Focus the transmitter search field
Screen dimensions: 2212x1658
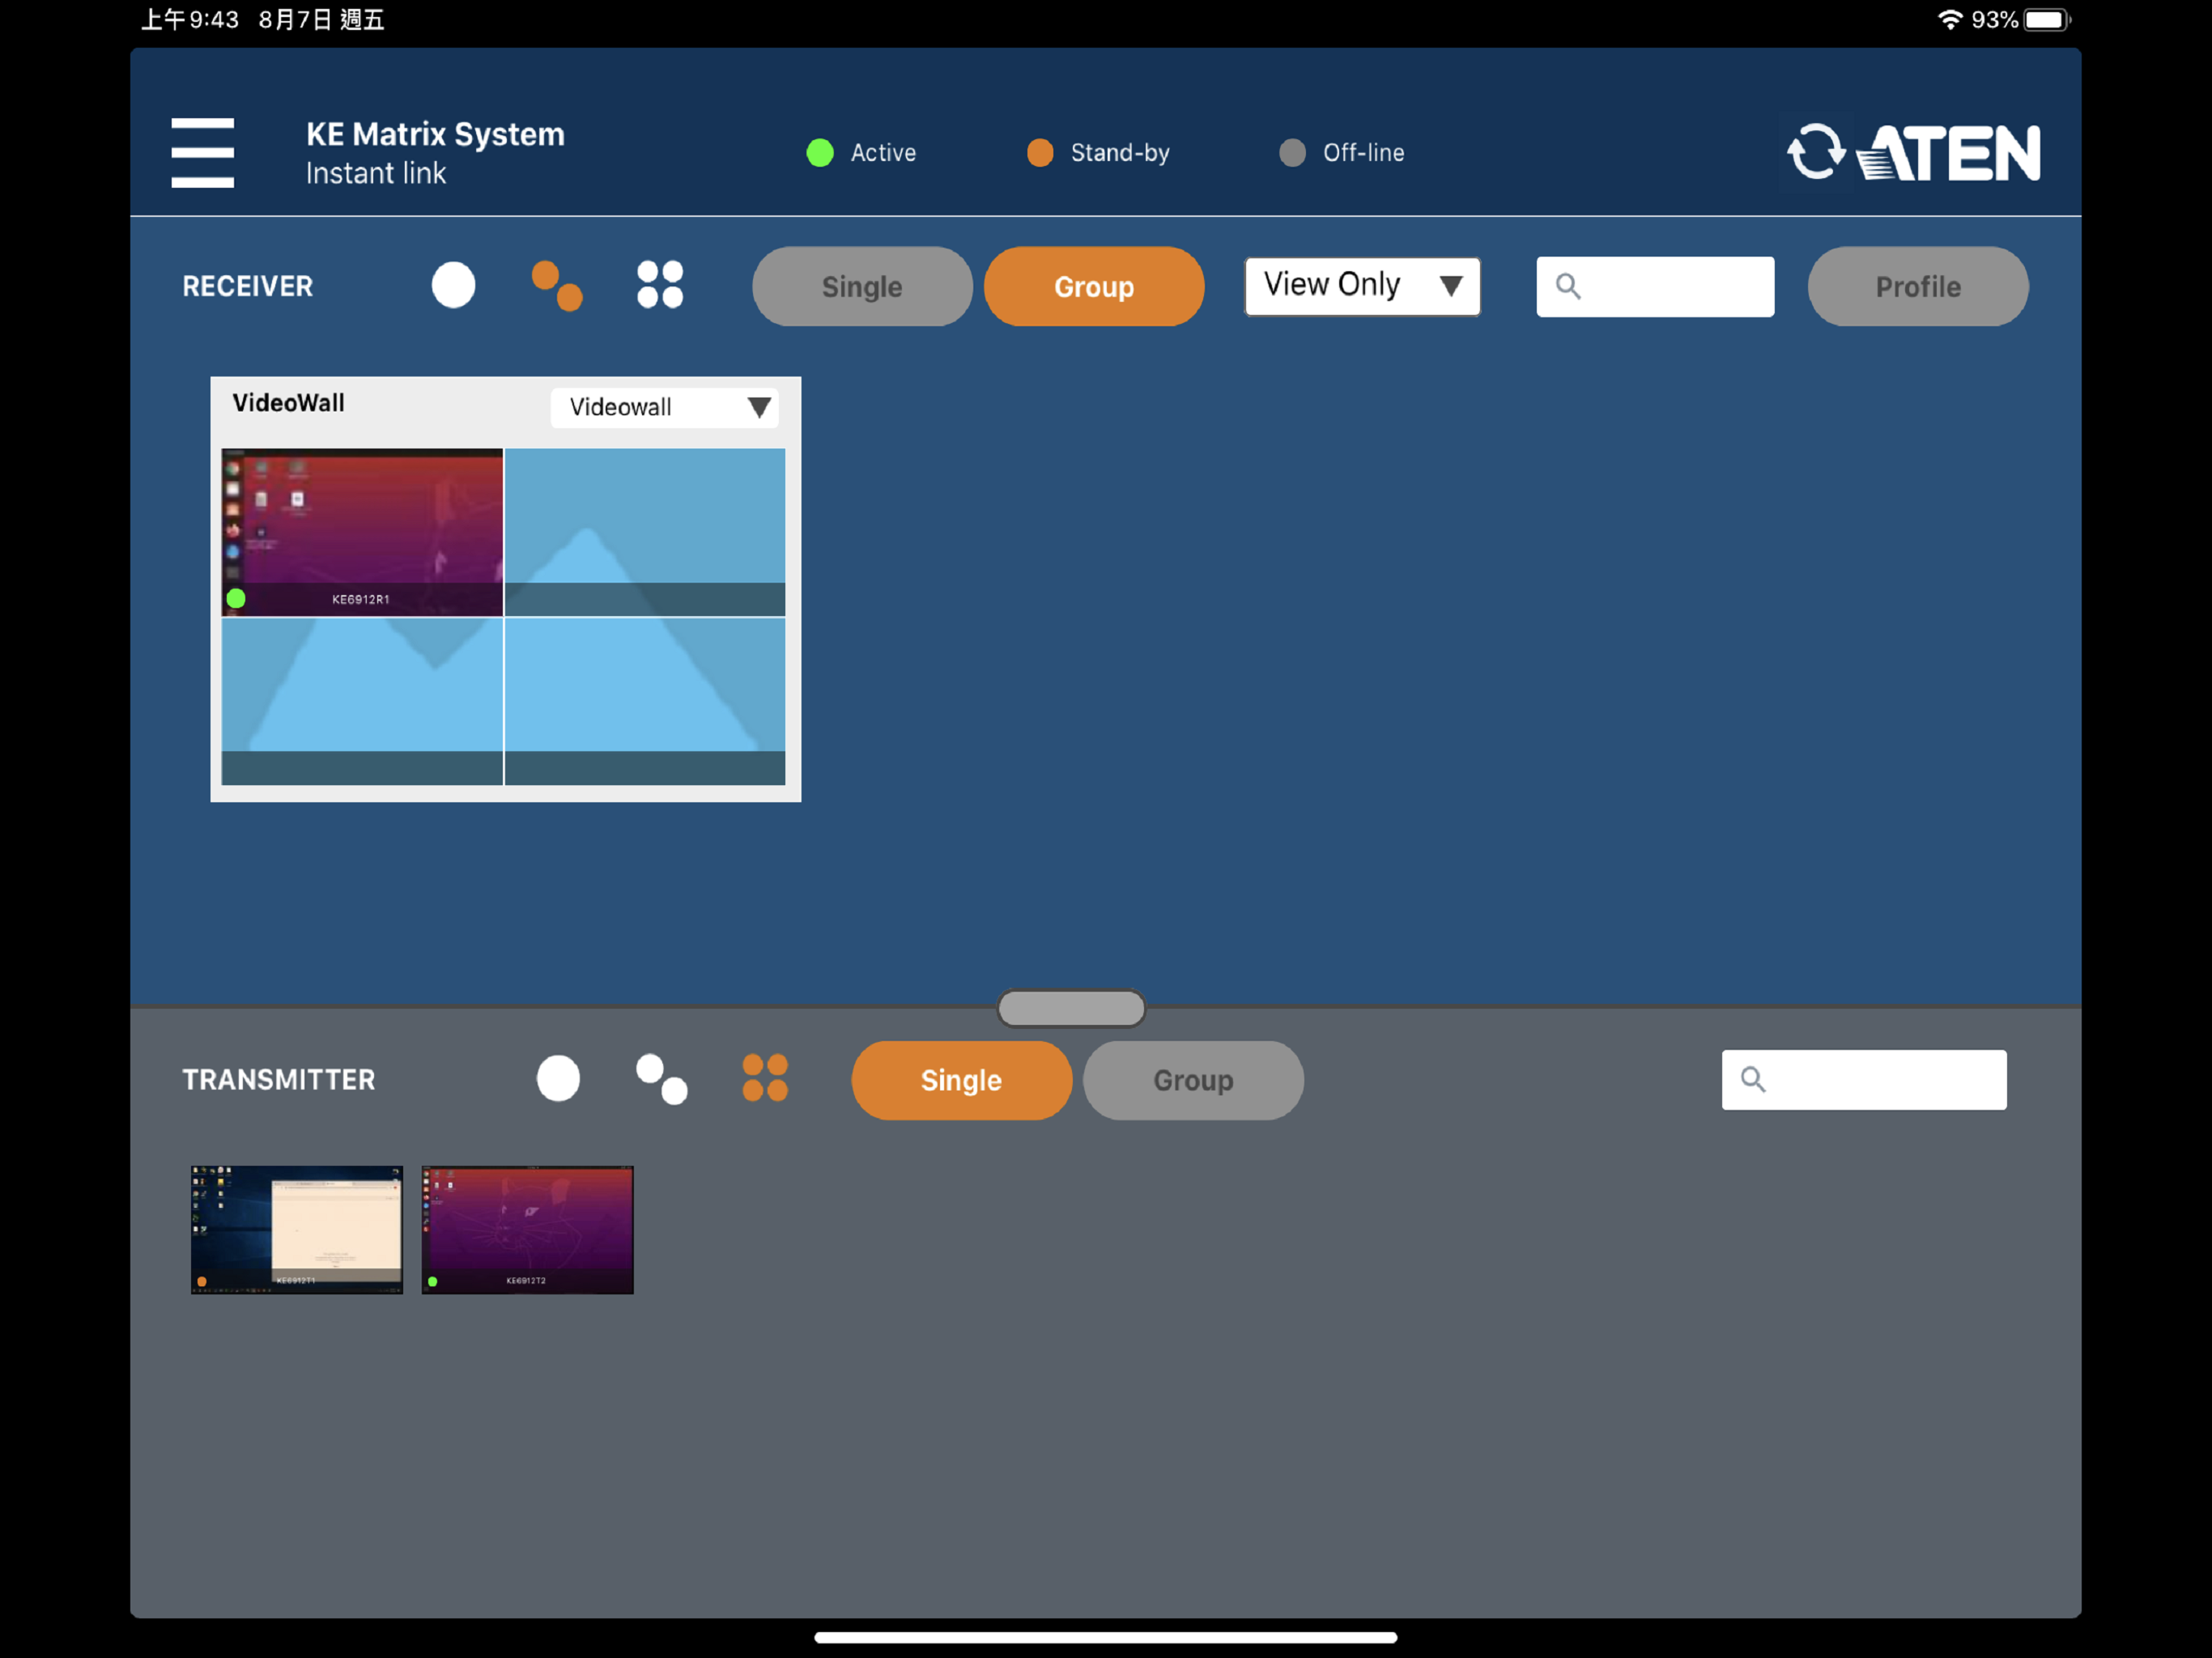1864,1080
